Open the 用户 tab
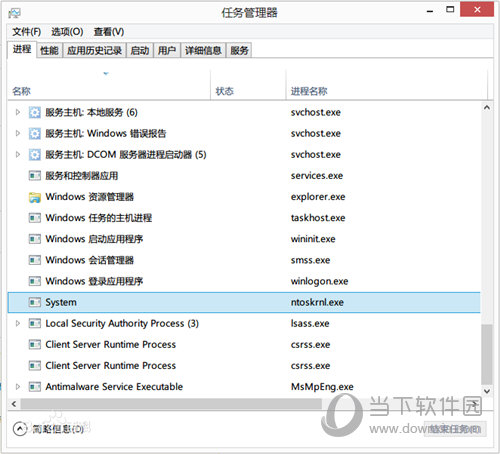 (167, 51)
